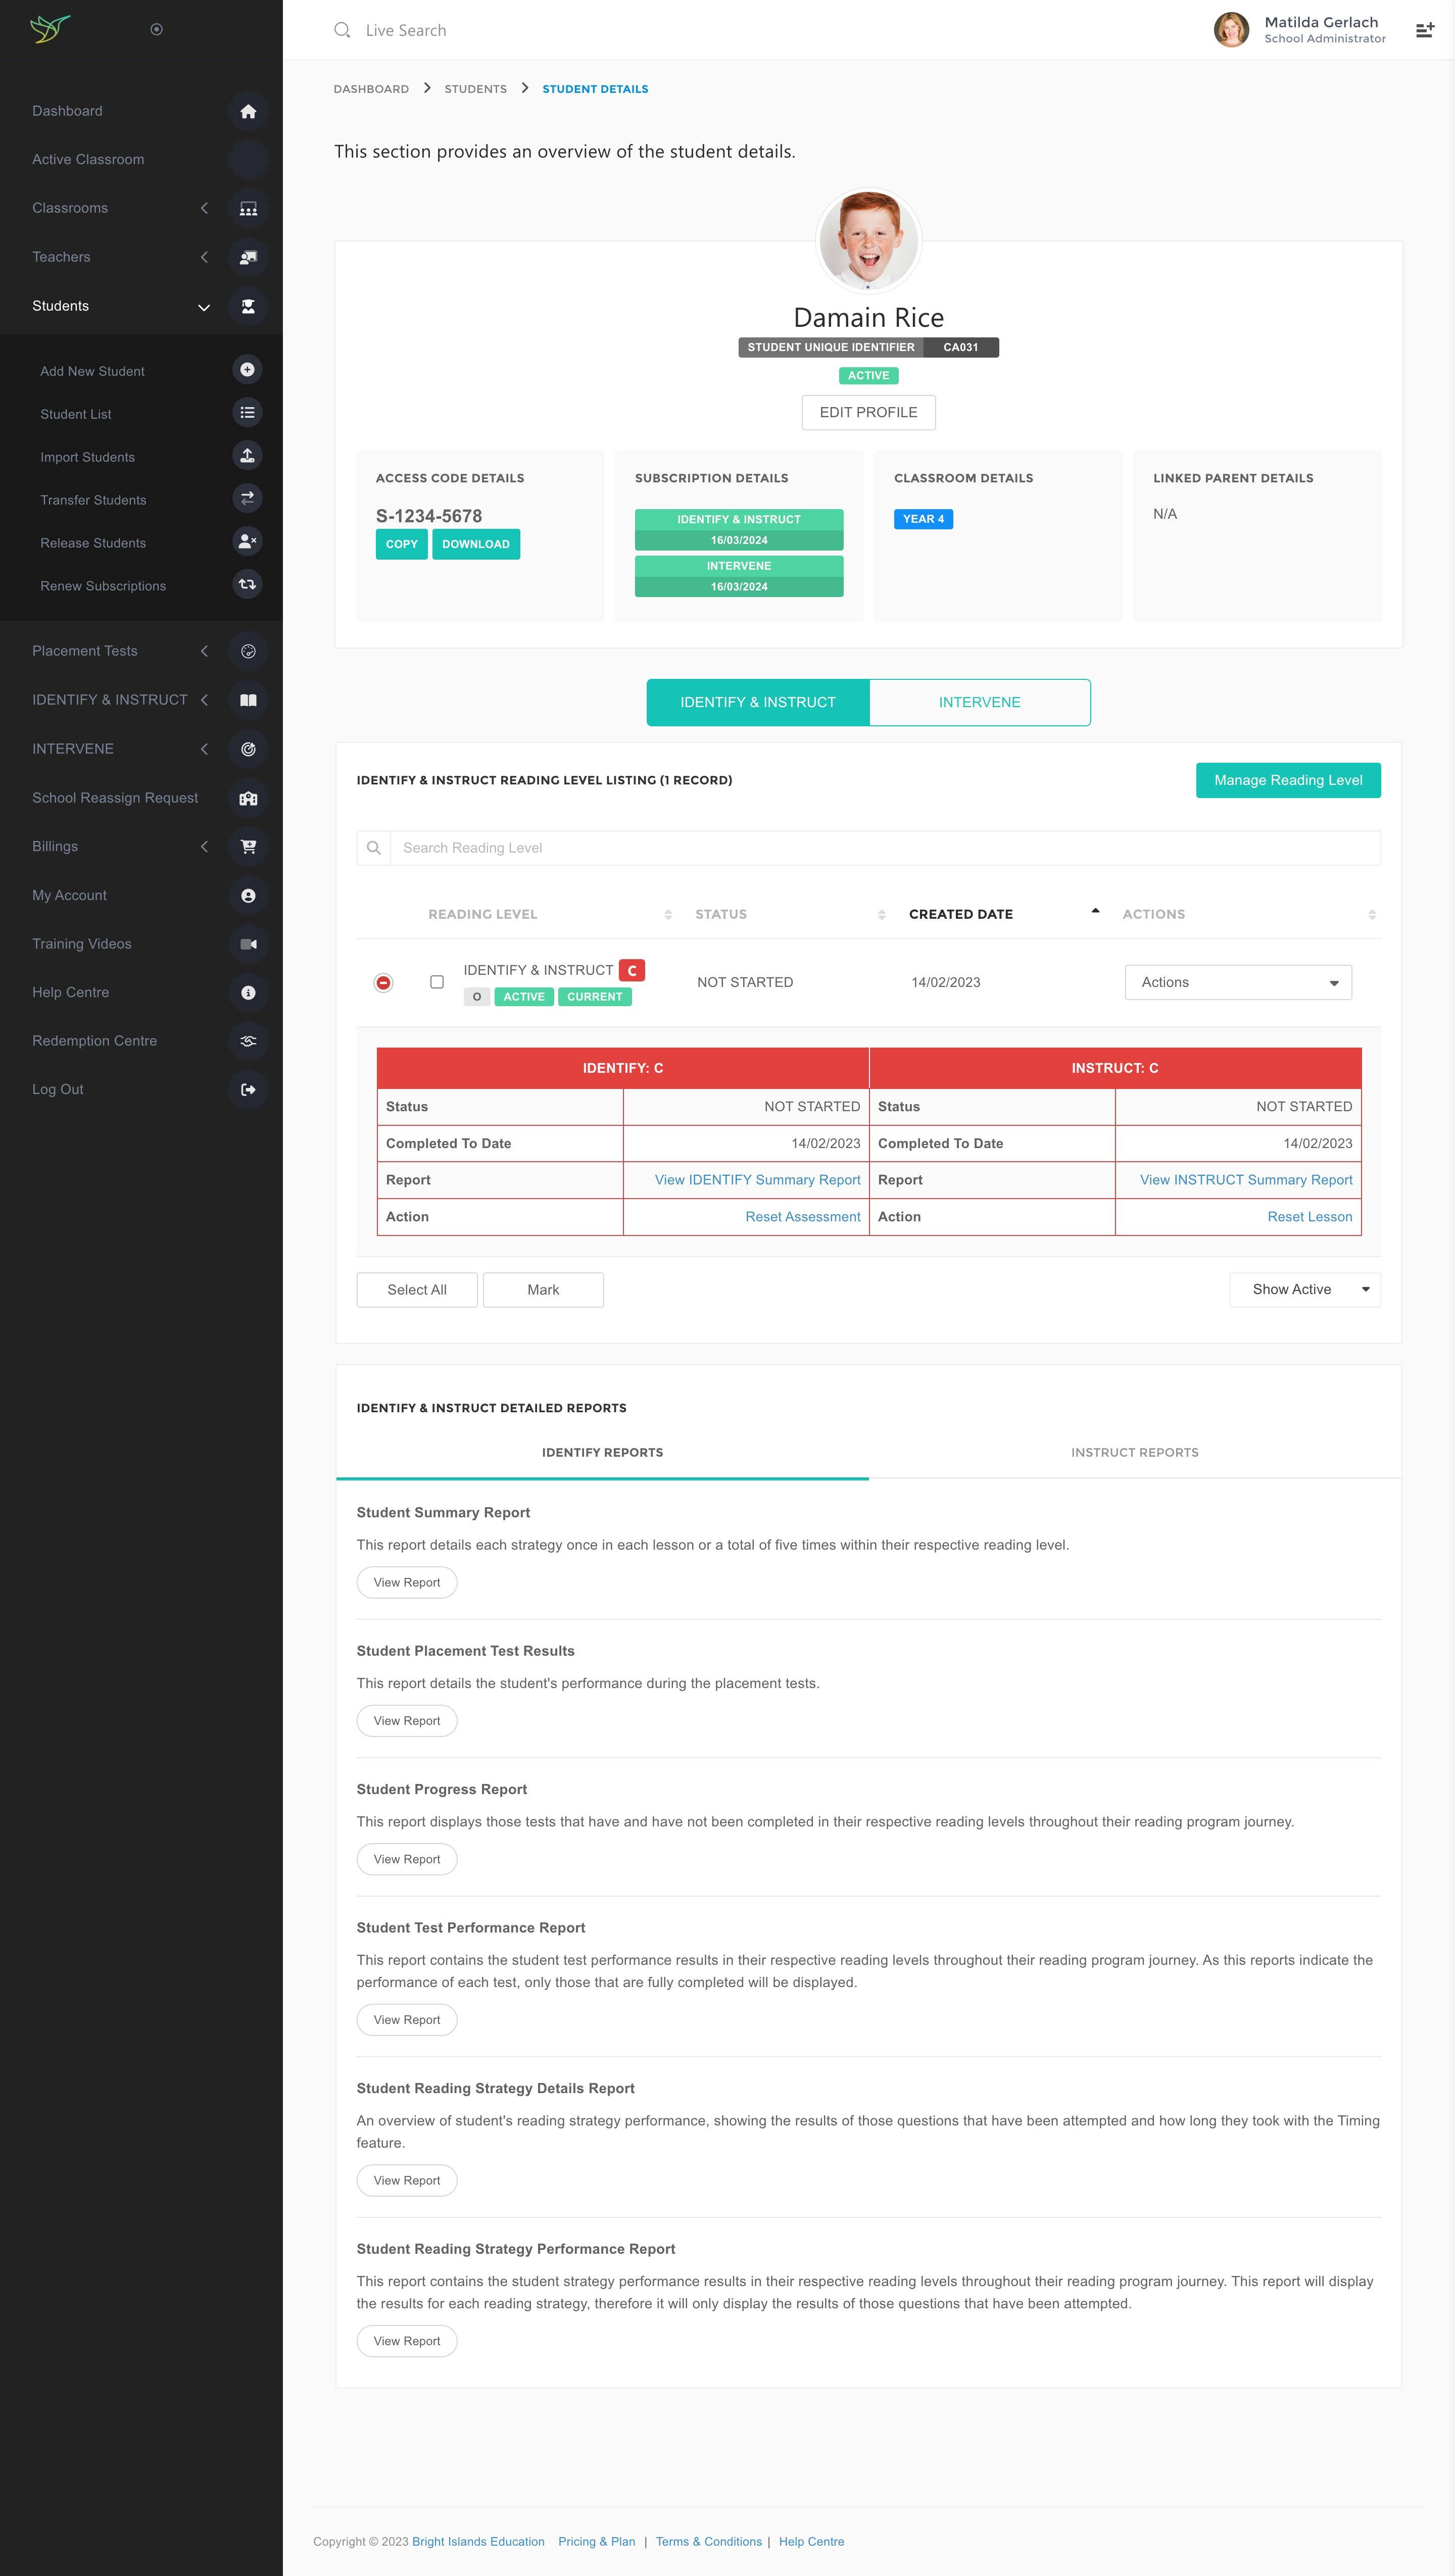Open the Show Active dropdown
Viewport: 1455px width, 2576px height.
[1304, 1289]
